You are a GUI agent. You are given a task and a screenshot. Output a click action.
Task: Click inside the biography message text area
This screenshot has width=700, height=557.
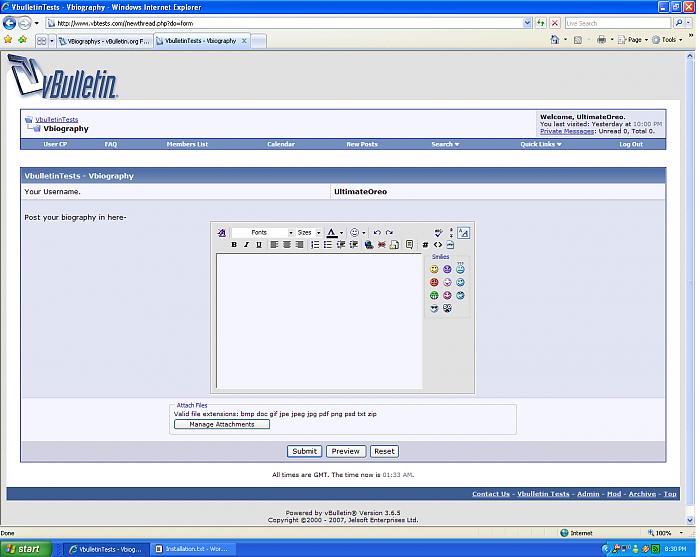[318, 320]
